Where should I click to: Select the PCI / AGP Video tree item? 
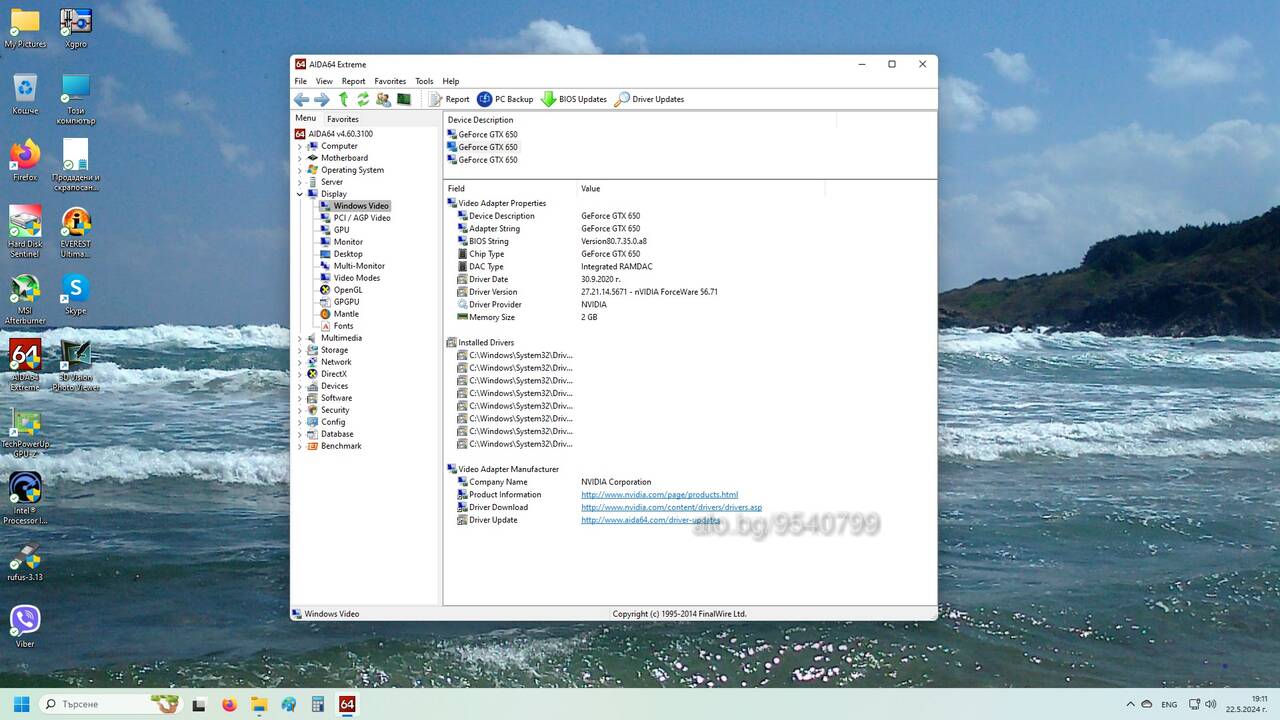pyautogui.click(x=362, y=218)
